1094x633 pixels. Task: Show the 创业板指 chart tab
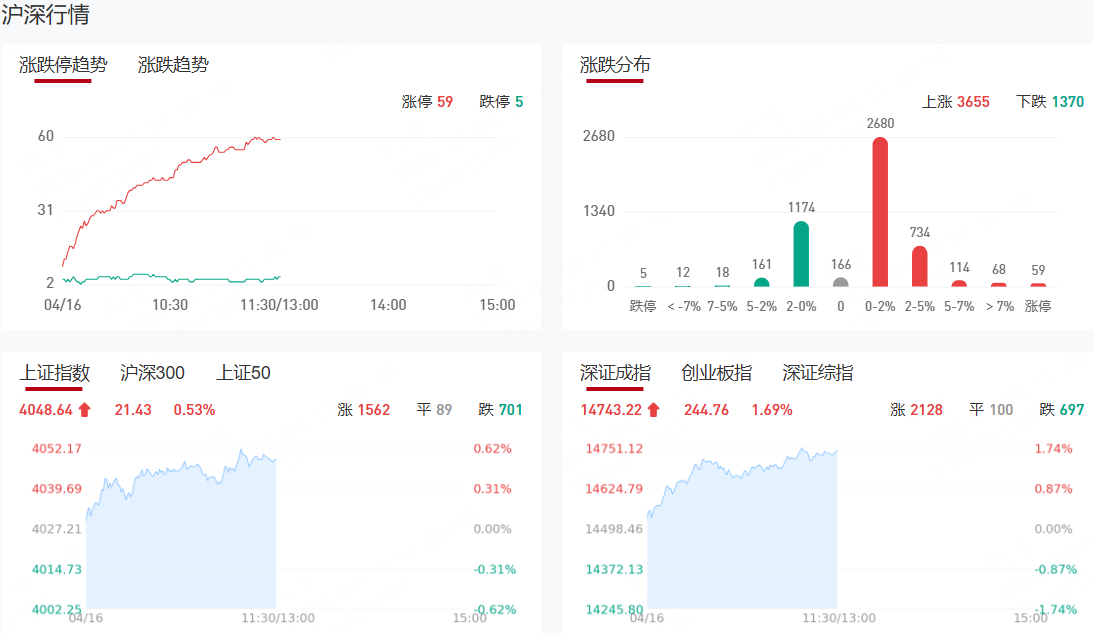(716, 373)
